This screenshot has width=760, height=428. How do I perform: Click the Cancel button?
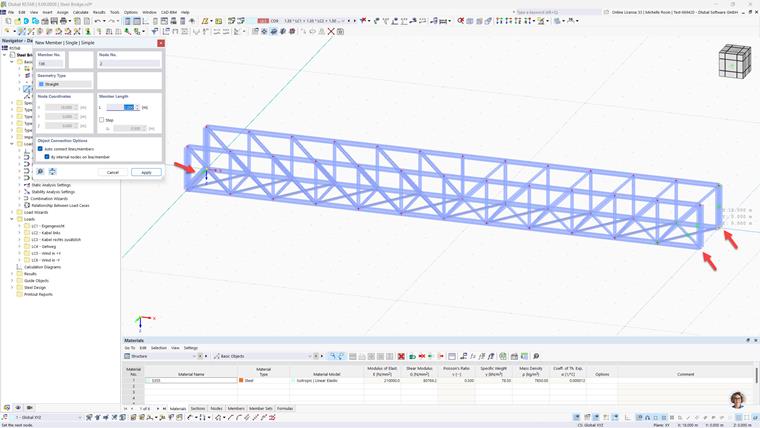pos(112,172)
